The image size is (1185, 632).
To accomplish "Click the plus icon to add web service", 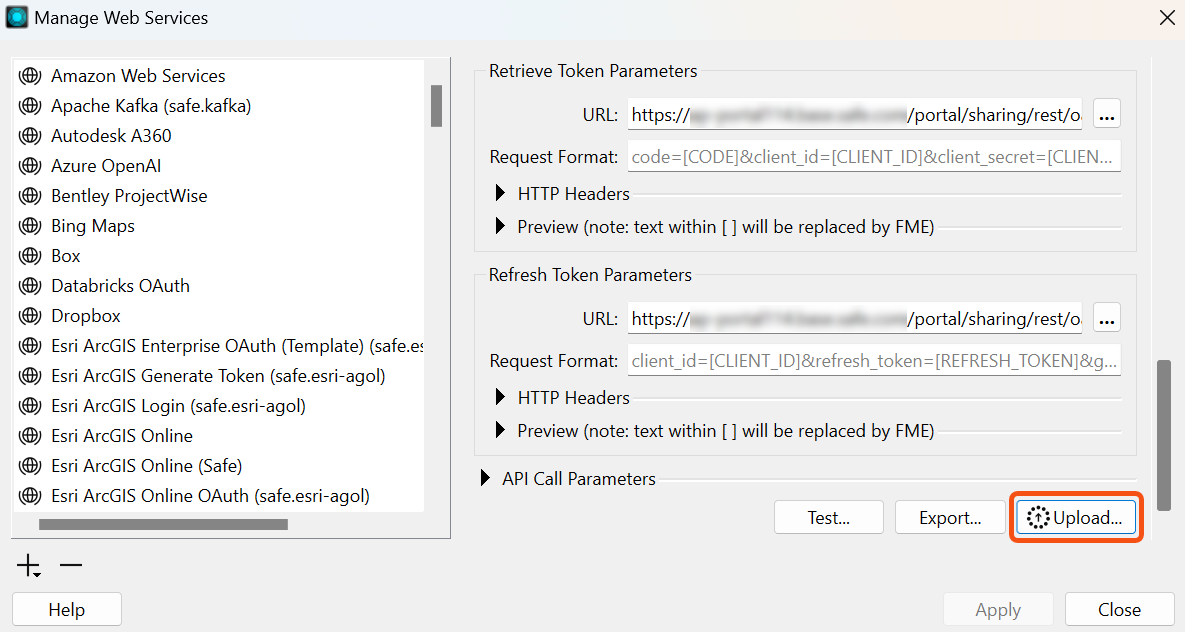I will [29, 565].
